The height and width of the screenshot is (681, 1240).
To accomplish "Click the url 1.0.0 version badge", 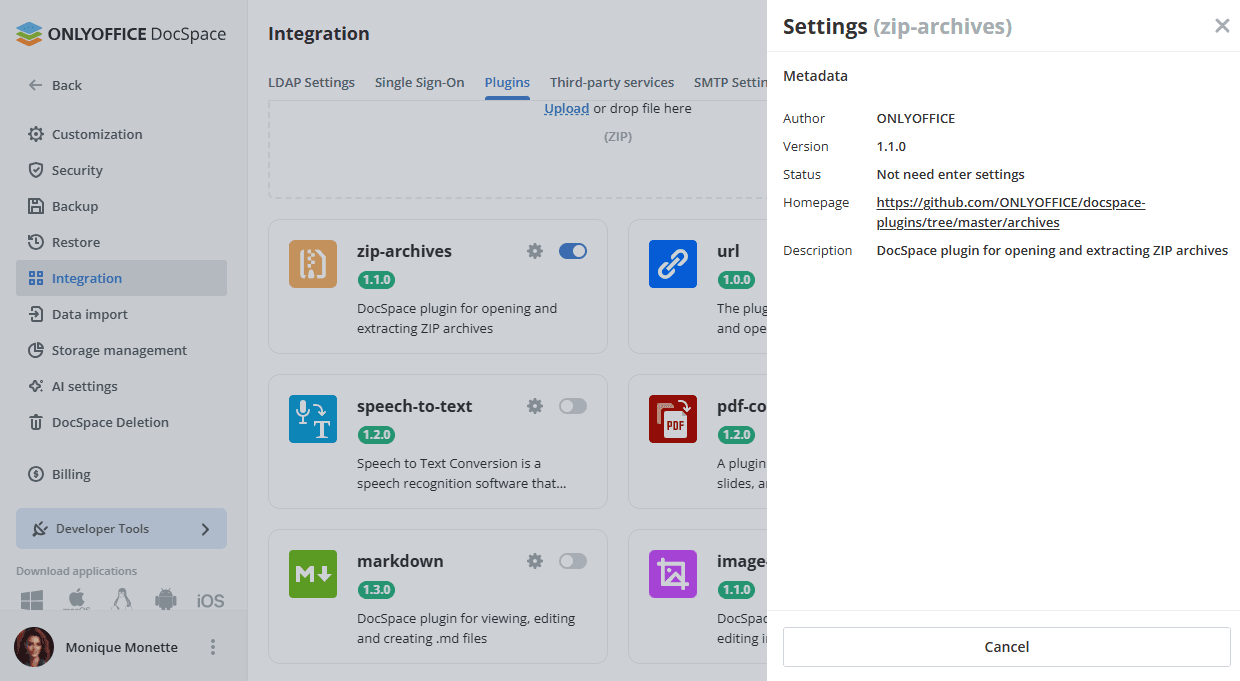I will coord(736,279).
